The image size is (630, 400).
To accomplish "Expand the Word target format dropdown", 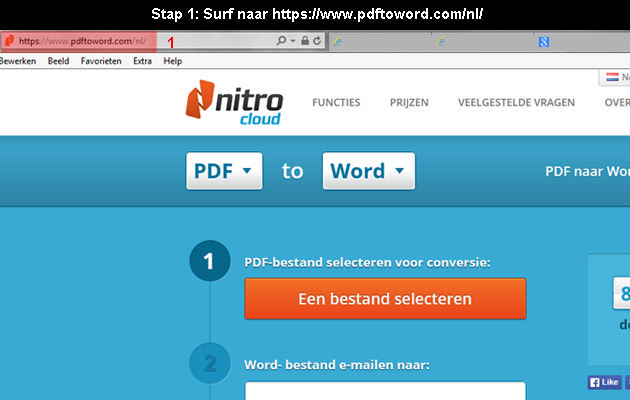I will coord(369,171).
